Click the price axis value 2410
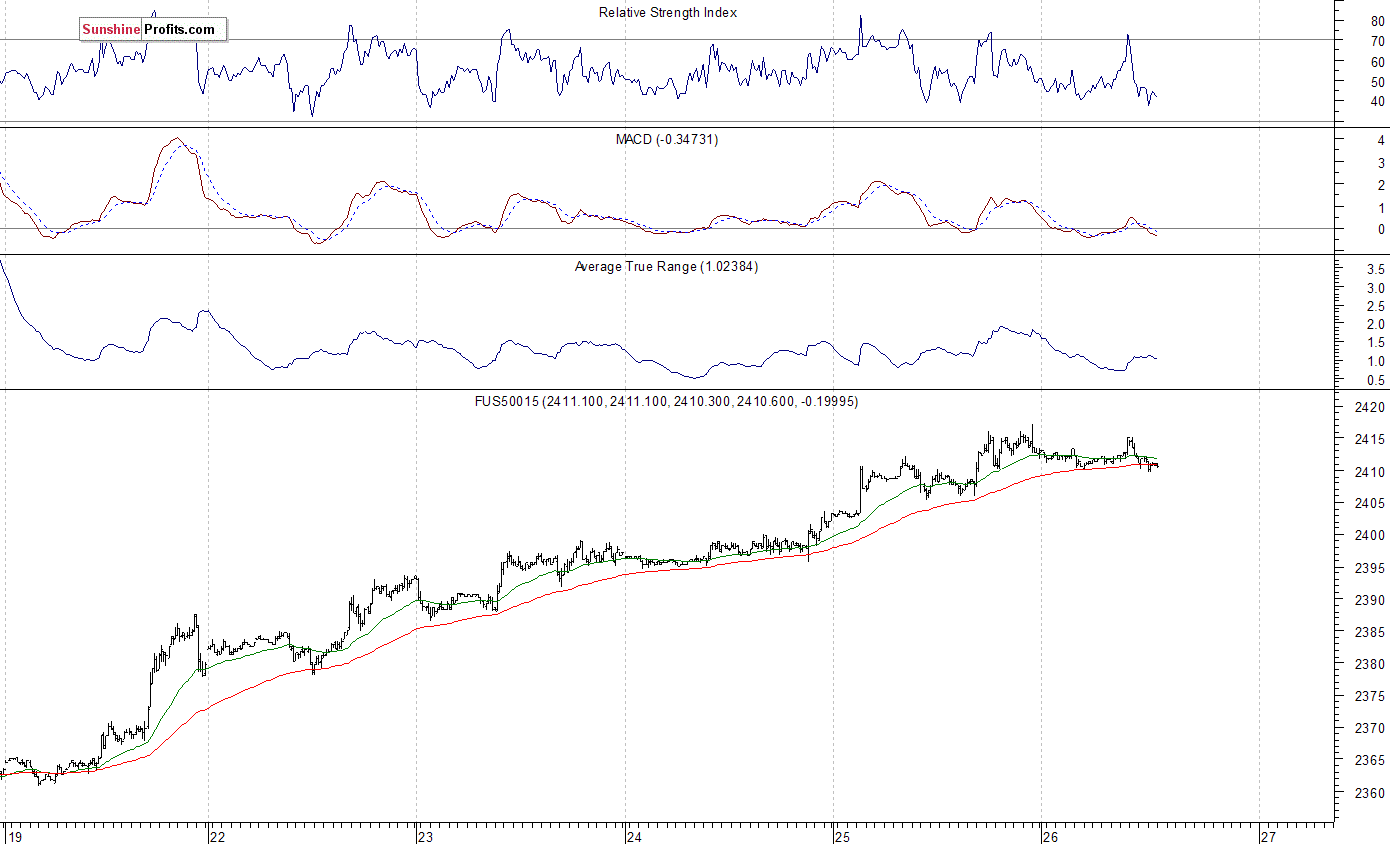The height and width of the screenshot is (844, 1390). pos(1371,472)
